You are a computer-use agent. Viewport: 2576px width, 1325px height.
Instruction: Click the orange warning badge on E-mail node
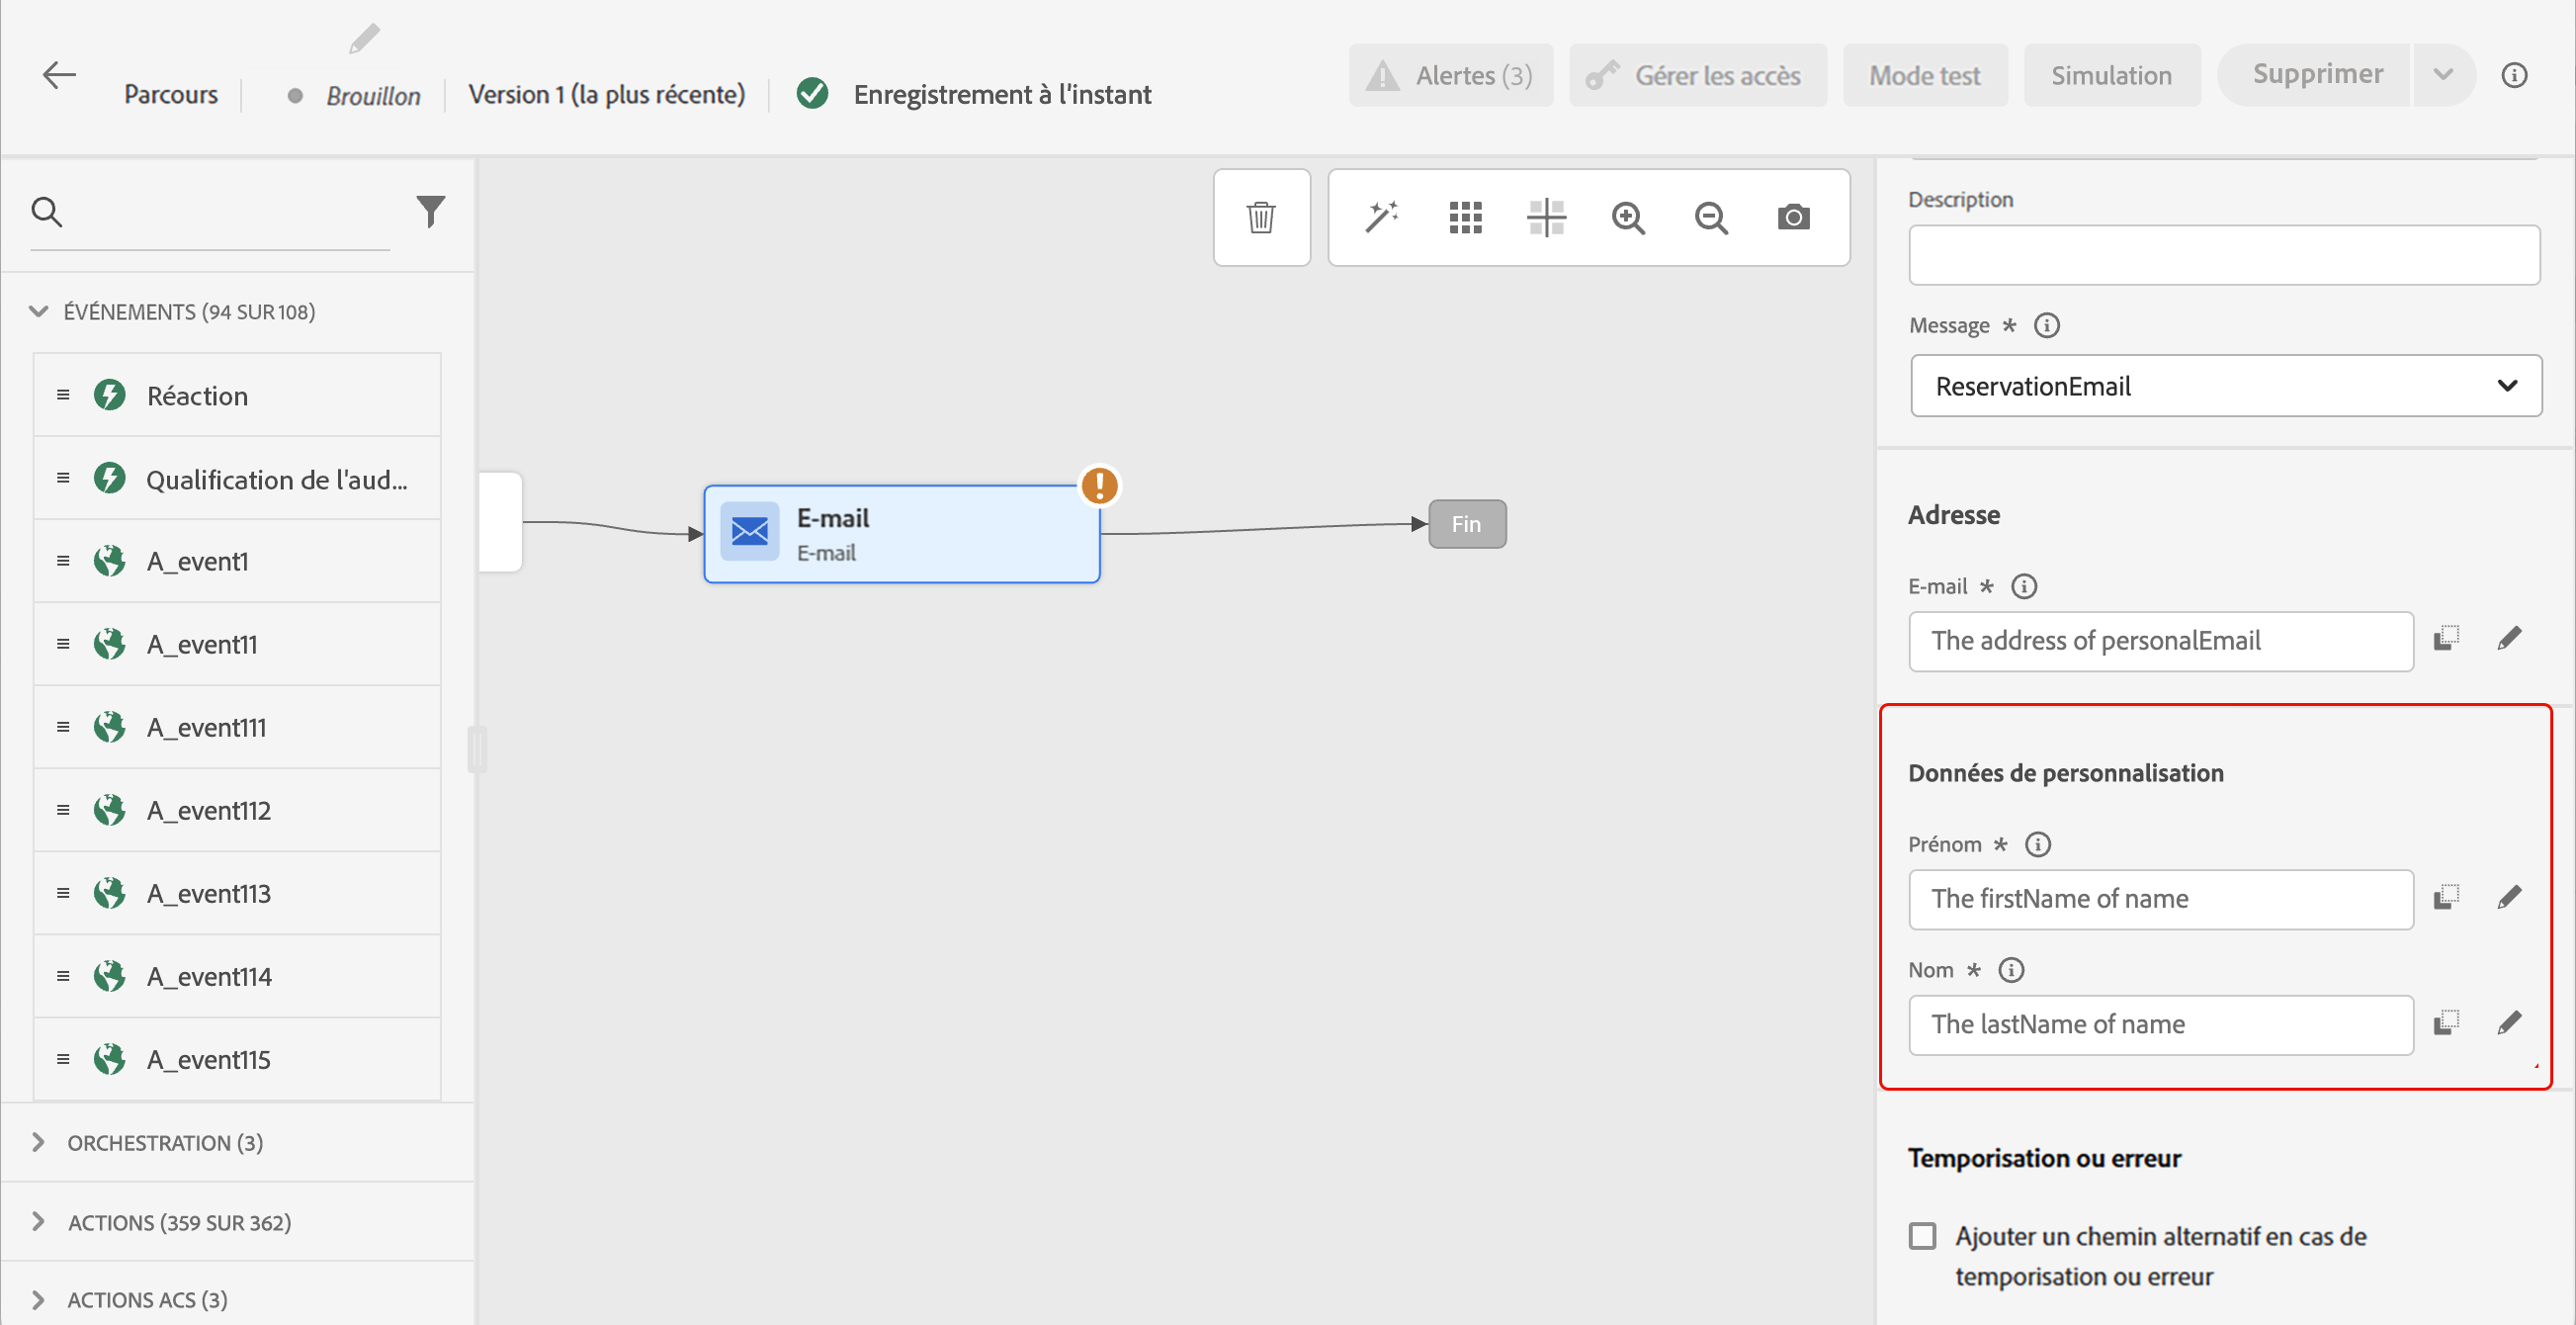(1099, 486)
